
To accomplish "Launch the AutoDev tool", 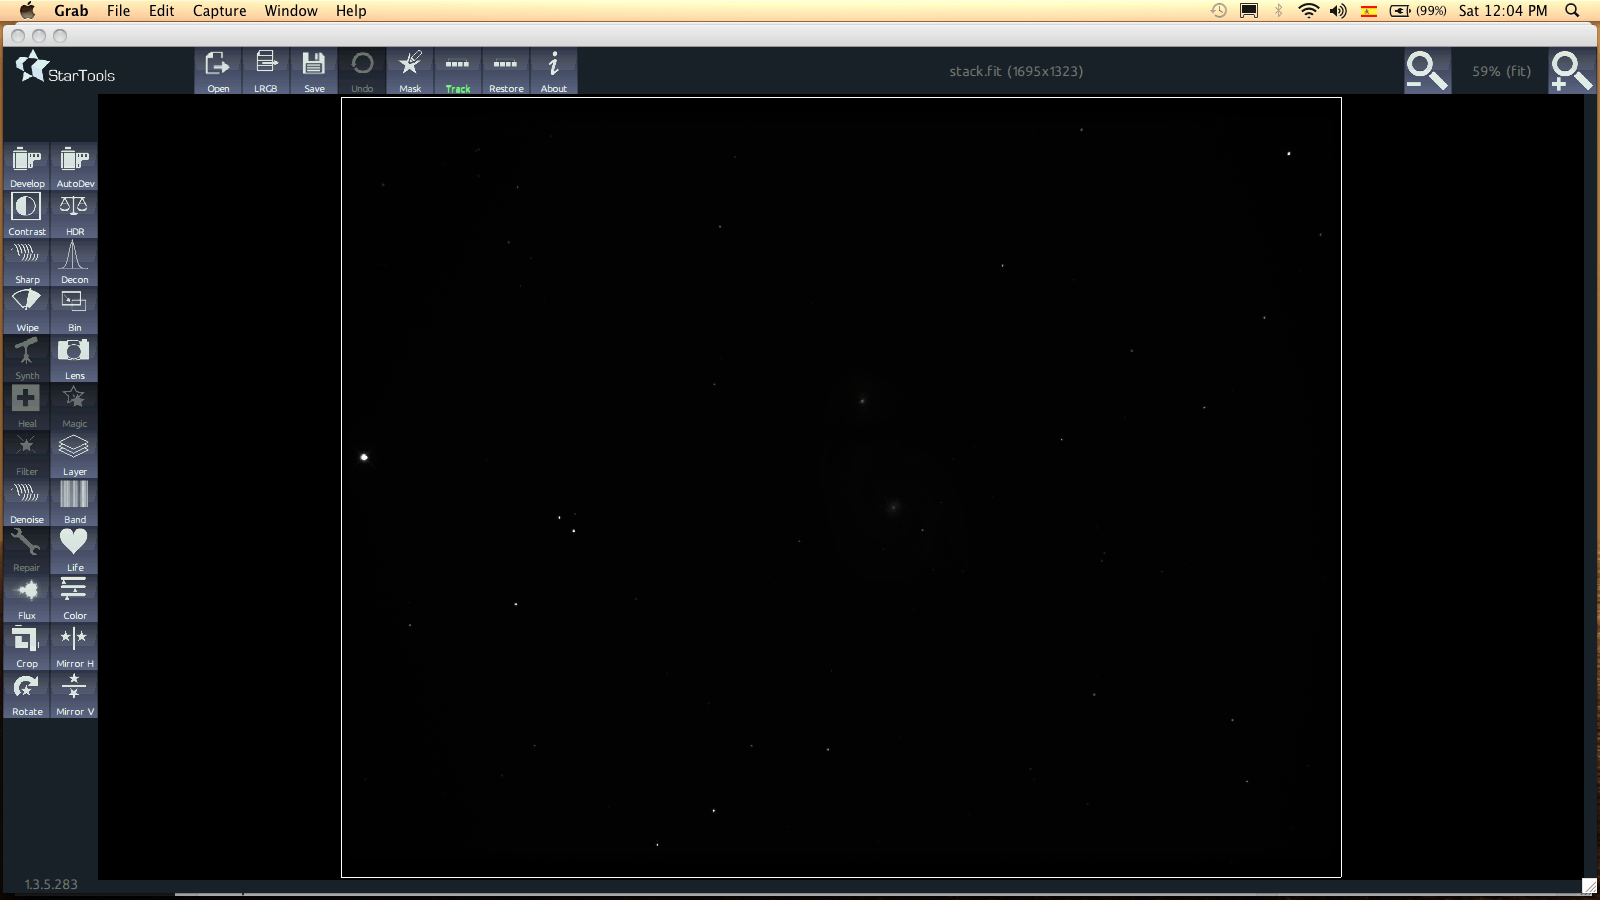I will 75,166.
